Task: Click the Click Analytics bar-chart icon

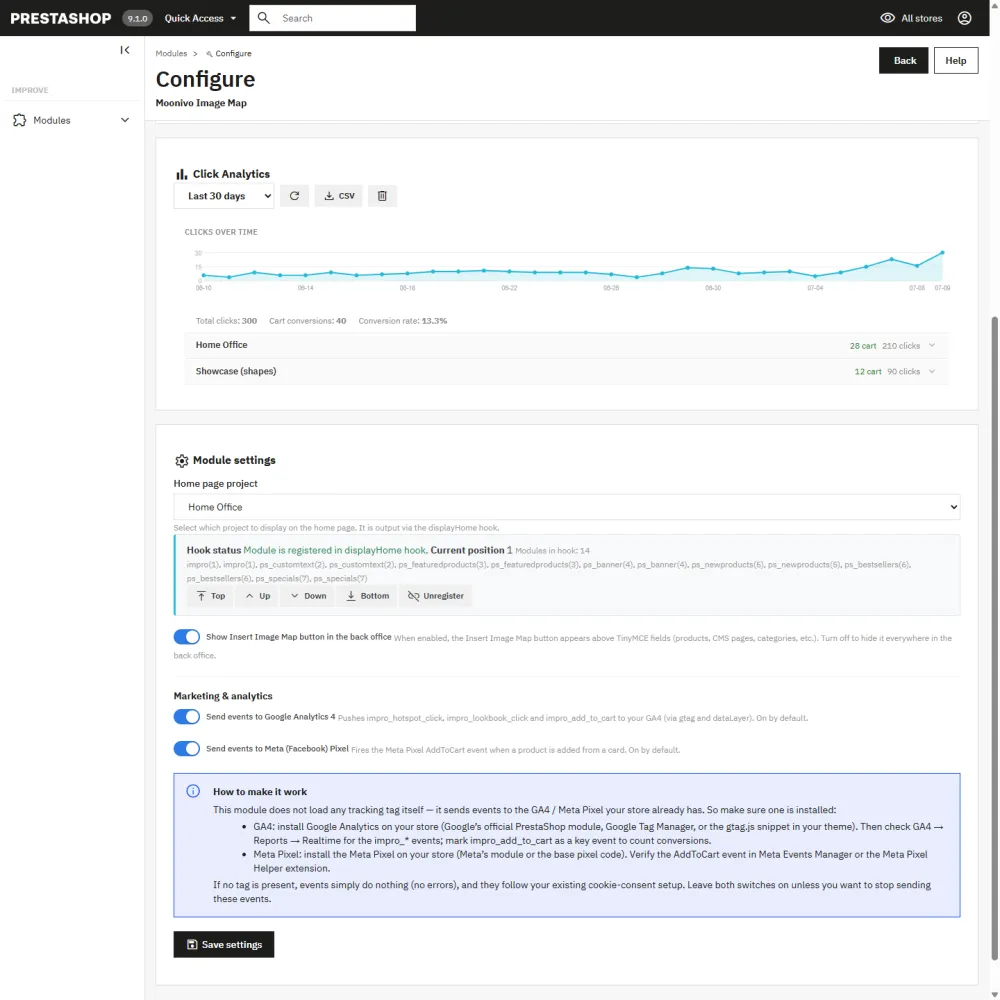Action: point(182,174)
